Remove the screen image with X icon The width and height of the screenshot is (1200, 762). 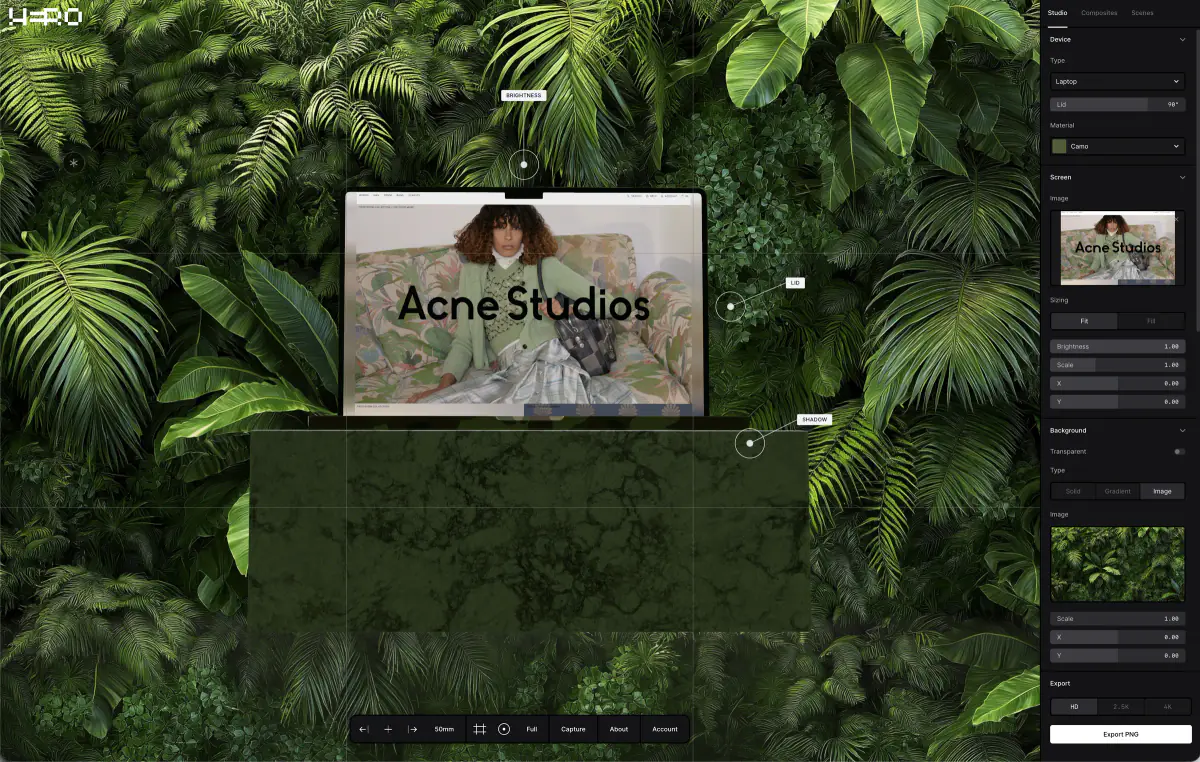pyautogui.click(x=1176, y=218)
